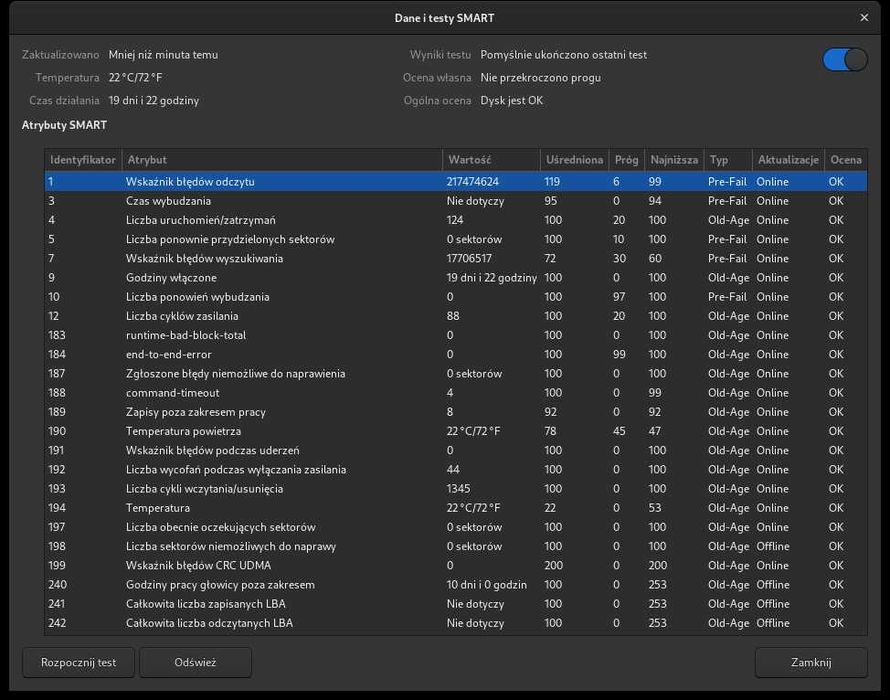
Task: Select the Całkowita liczba odczytanych LBA row
Action: click(209, 624)
